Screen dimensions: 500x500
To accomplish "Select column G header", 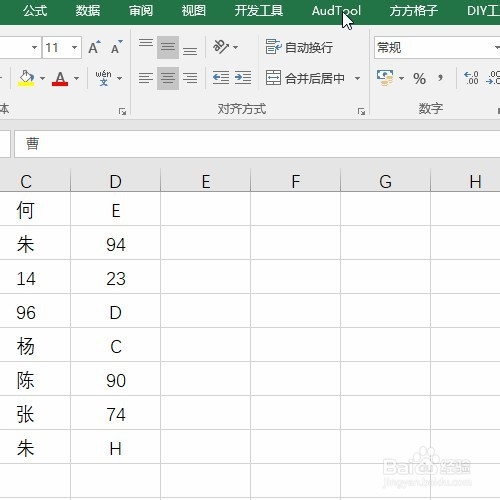I will coord(386,182).
